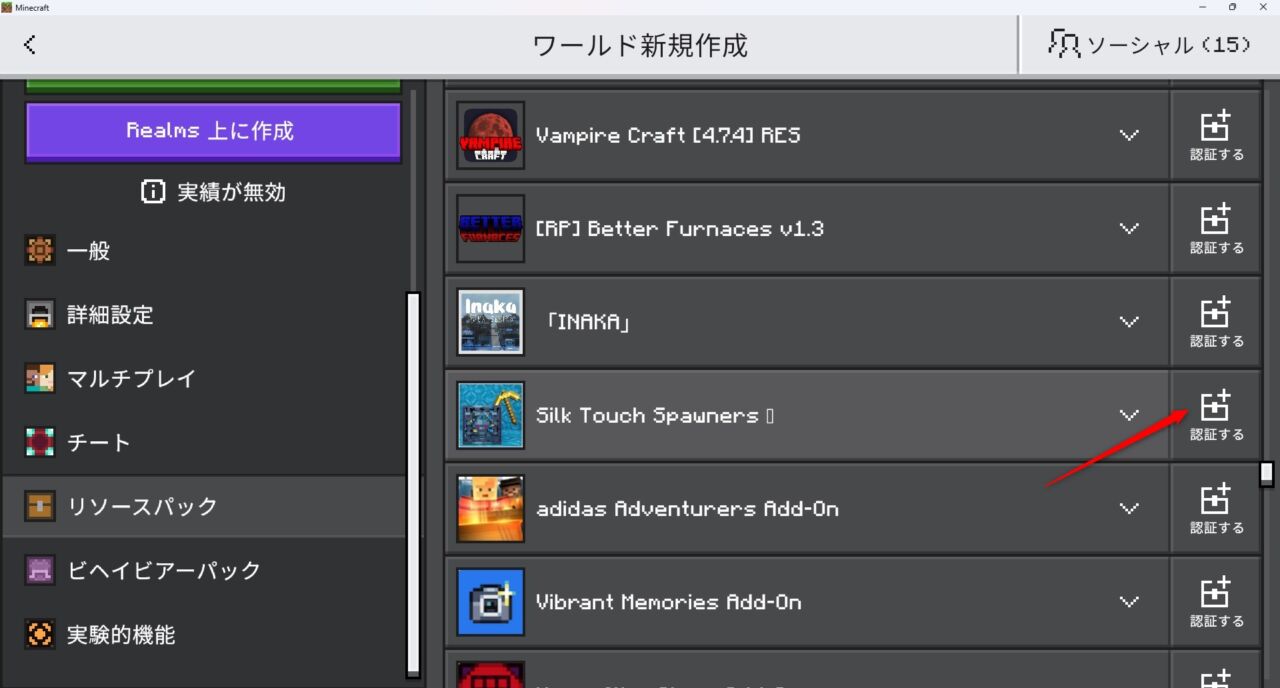Activate Silk Touch Spawners with 認証する

(x=1216, y=415)
